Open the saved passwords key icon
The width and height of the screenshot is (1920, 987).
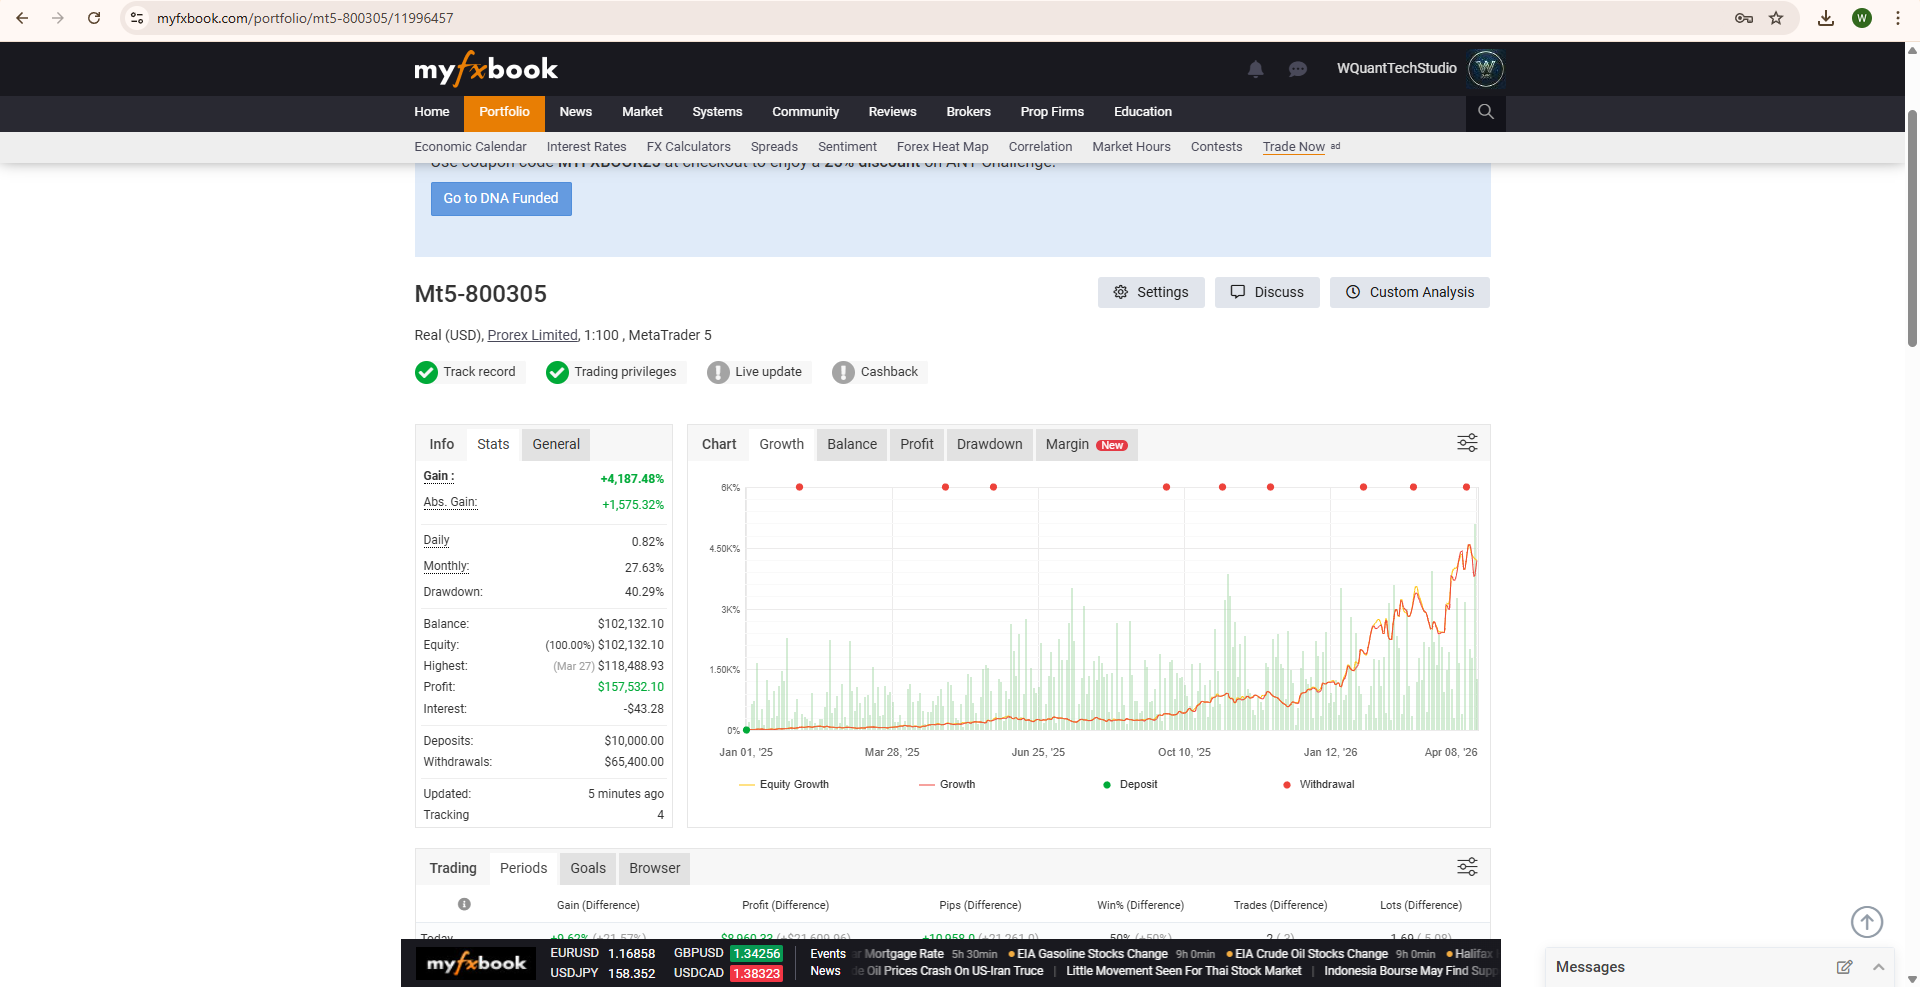click(1744, 18)
